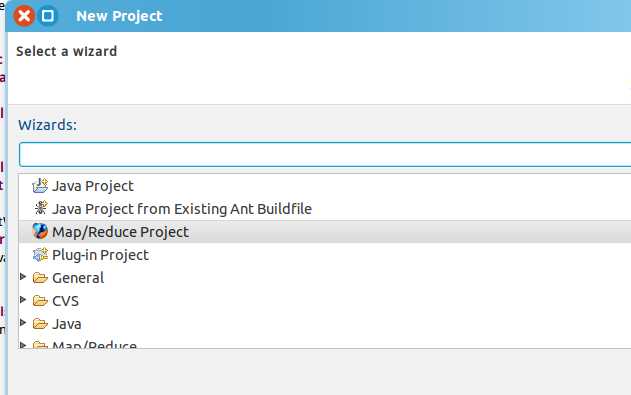Select Java Project from Existing Ant Buildfile
Image resolution: width=631 pixels, height=395 pixels.
182,209
